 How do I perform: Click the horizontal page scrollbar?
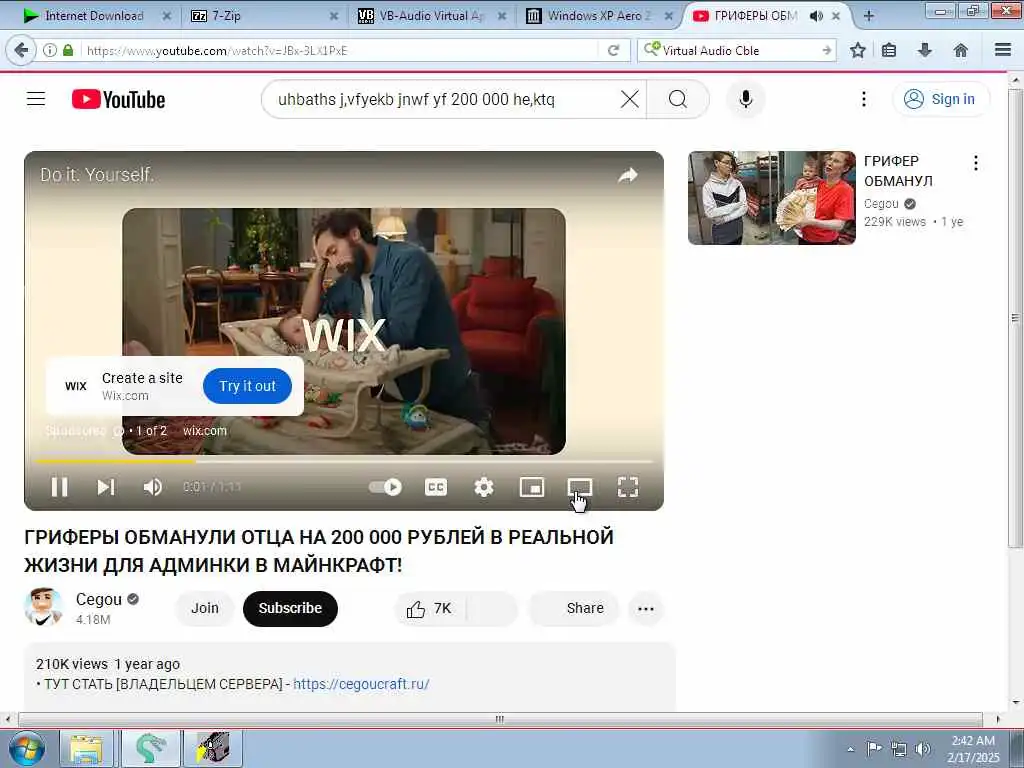(500, 719)
